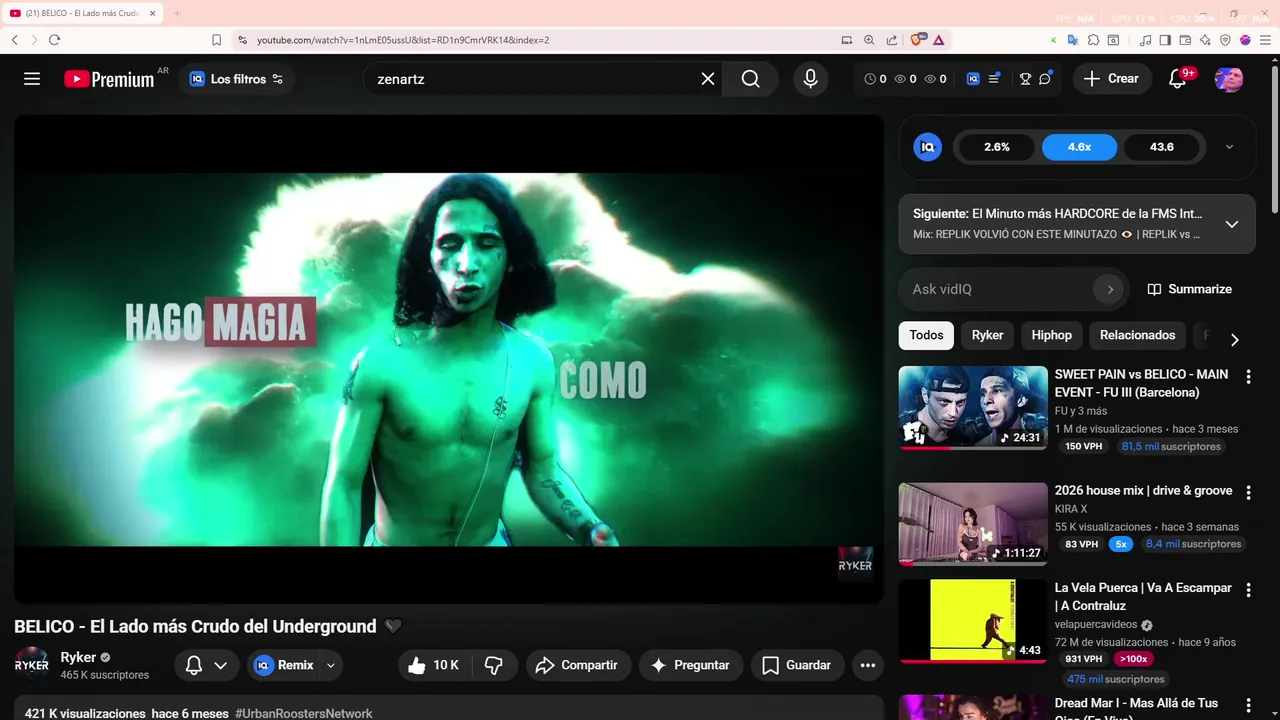Image resolution: width=1280 pixels, height=720 pixels.
Task: Dislike the video
Action: point(493,665)
